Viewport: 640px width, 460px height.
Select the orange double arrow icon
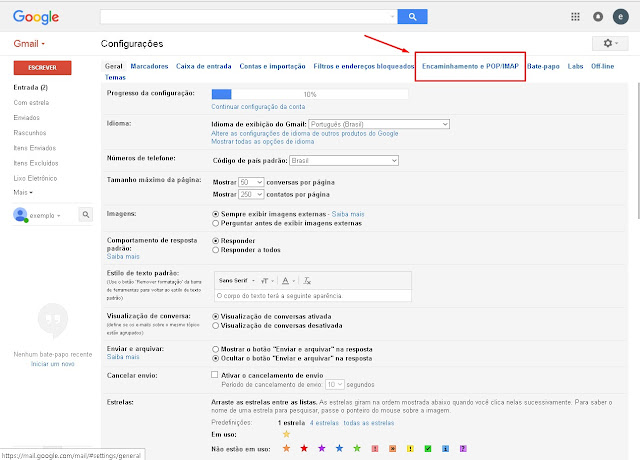click(x=392, y=449)
